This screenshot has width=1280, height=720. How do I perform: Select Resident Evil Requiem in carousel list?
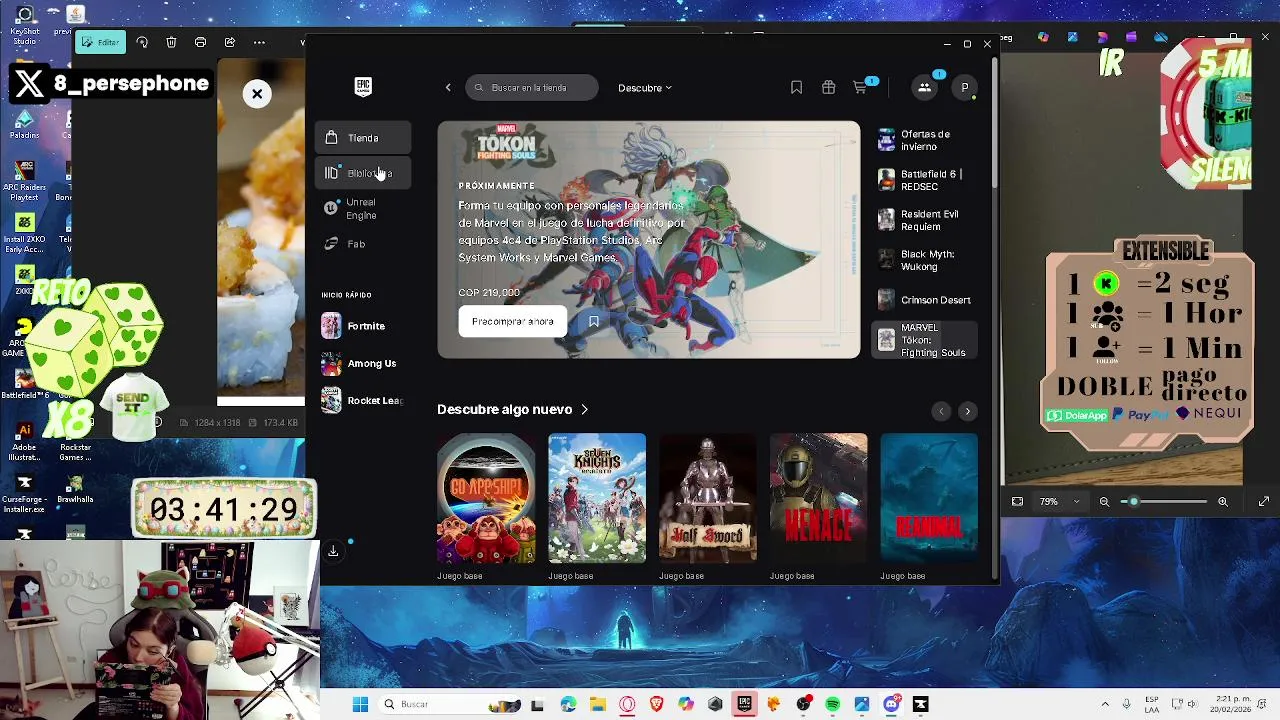tap(924, 220)
